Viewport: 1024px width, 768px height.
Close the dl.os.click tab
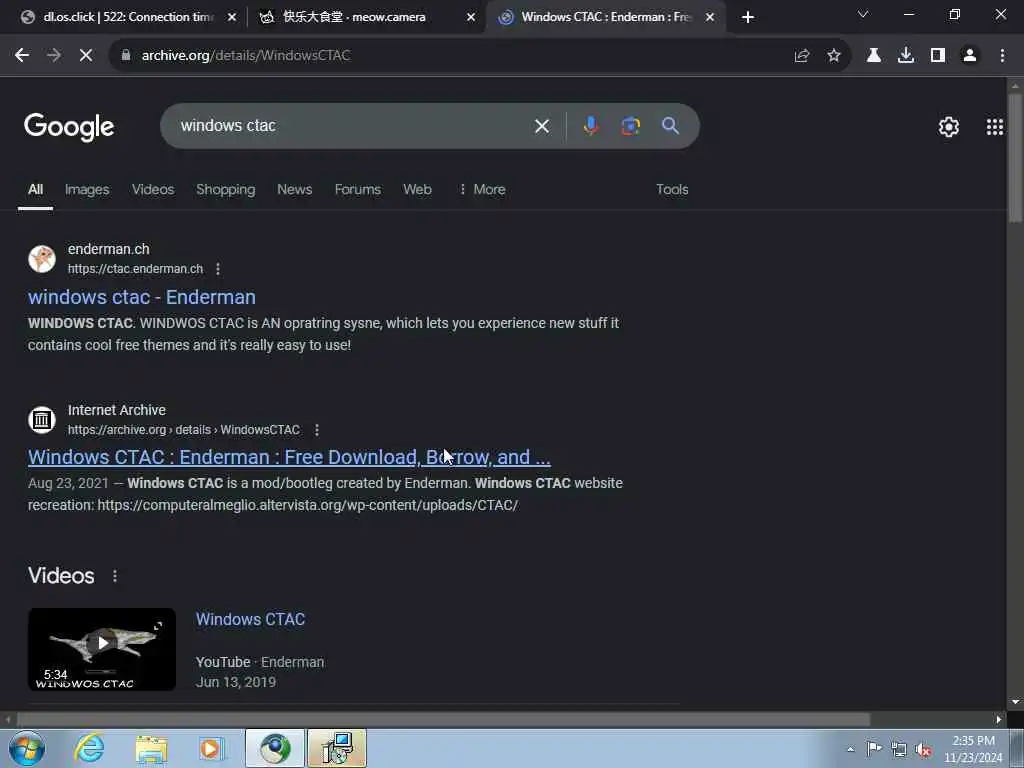tap(232, 18)
